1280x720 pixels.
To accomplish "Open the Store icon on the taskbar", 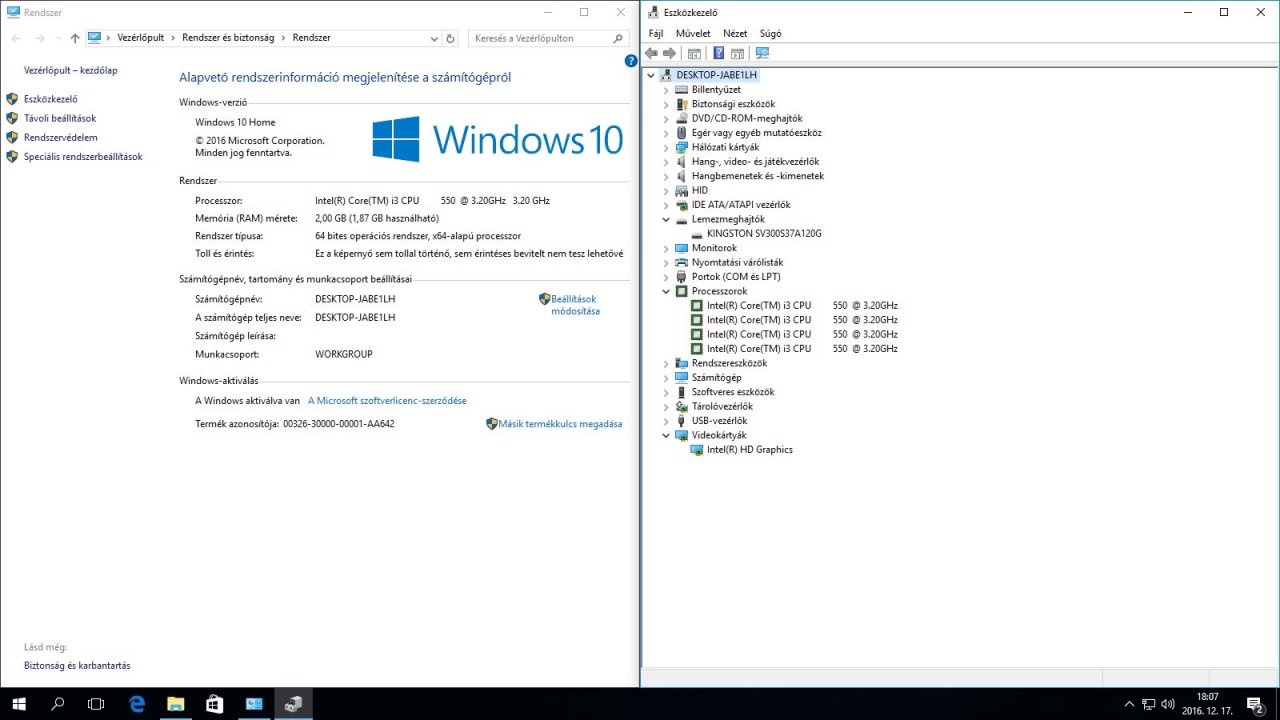I will point(215,704).
